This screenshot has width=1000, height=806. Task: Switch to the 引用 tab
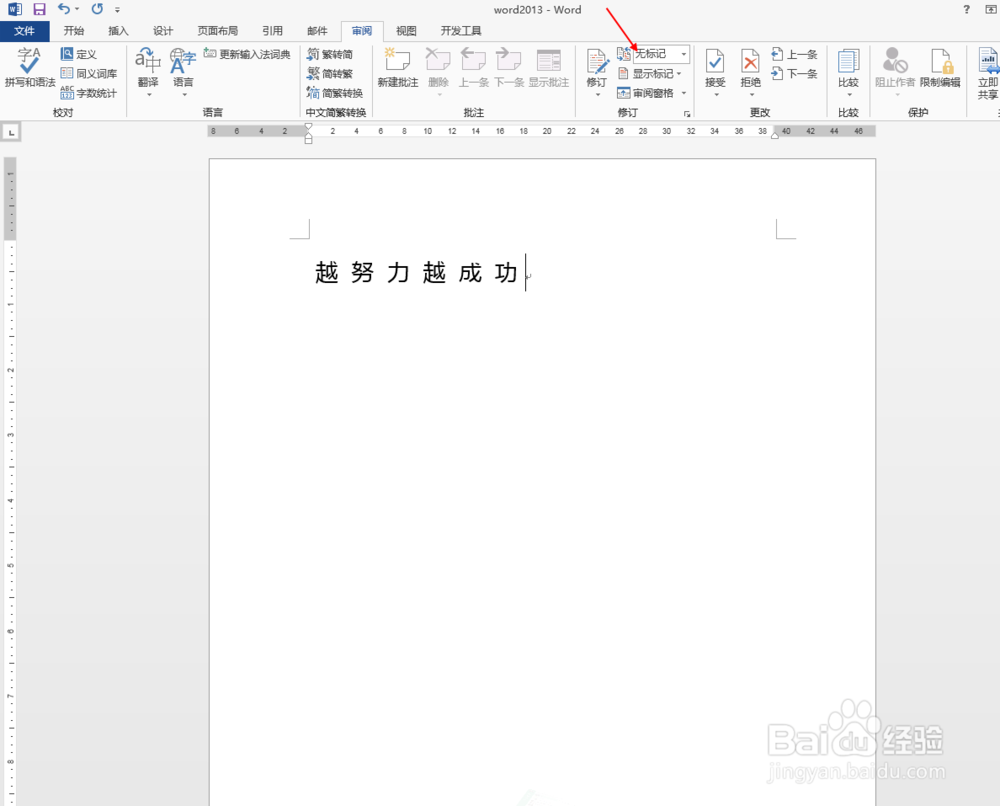[272, 31]
